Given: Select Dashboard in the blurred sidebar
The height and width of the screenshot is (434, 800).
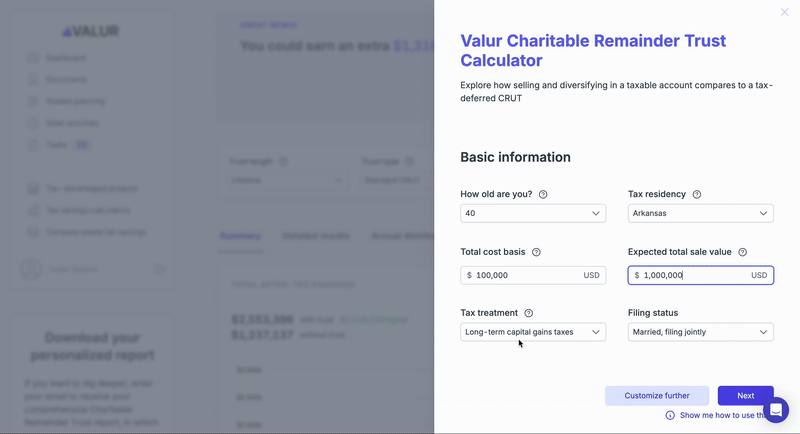Looking at the screenshot, I should tap(66, 58).
